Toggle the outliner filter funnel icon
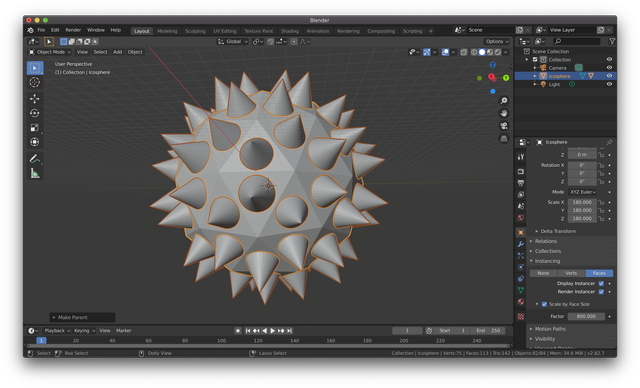Screen dimensions: 640x388 tap(611, 41)
